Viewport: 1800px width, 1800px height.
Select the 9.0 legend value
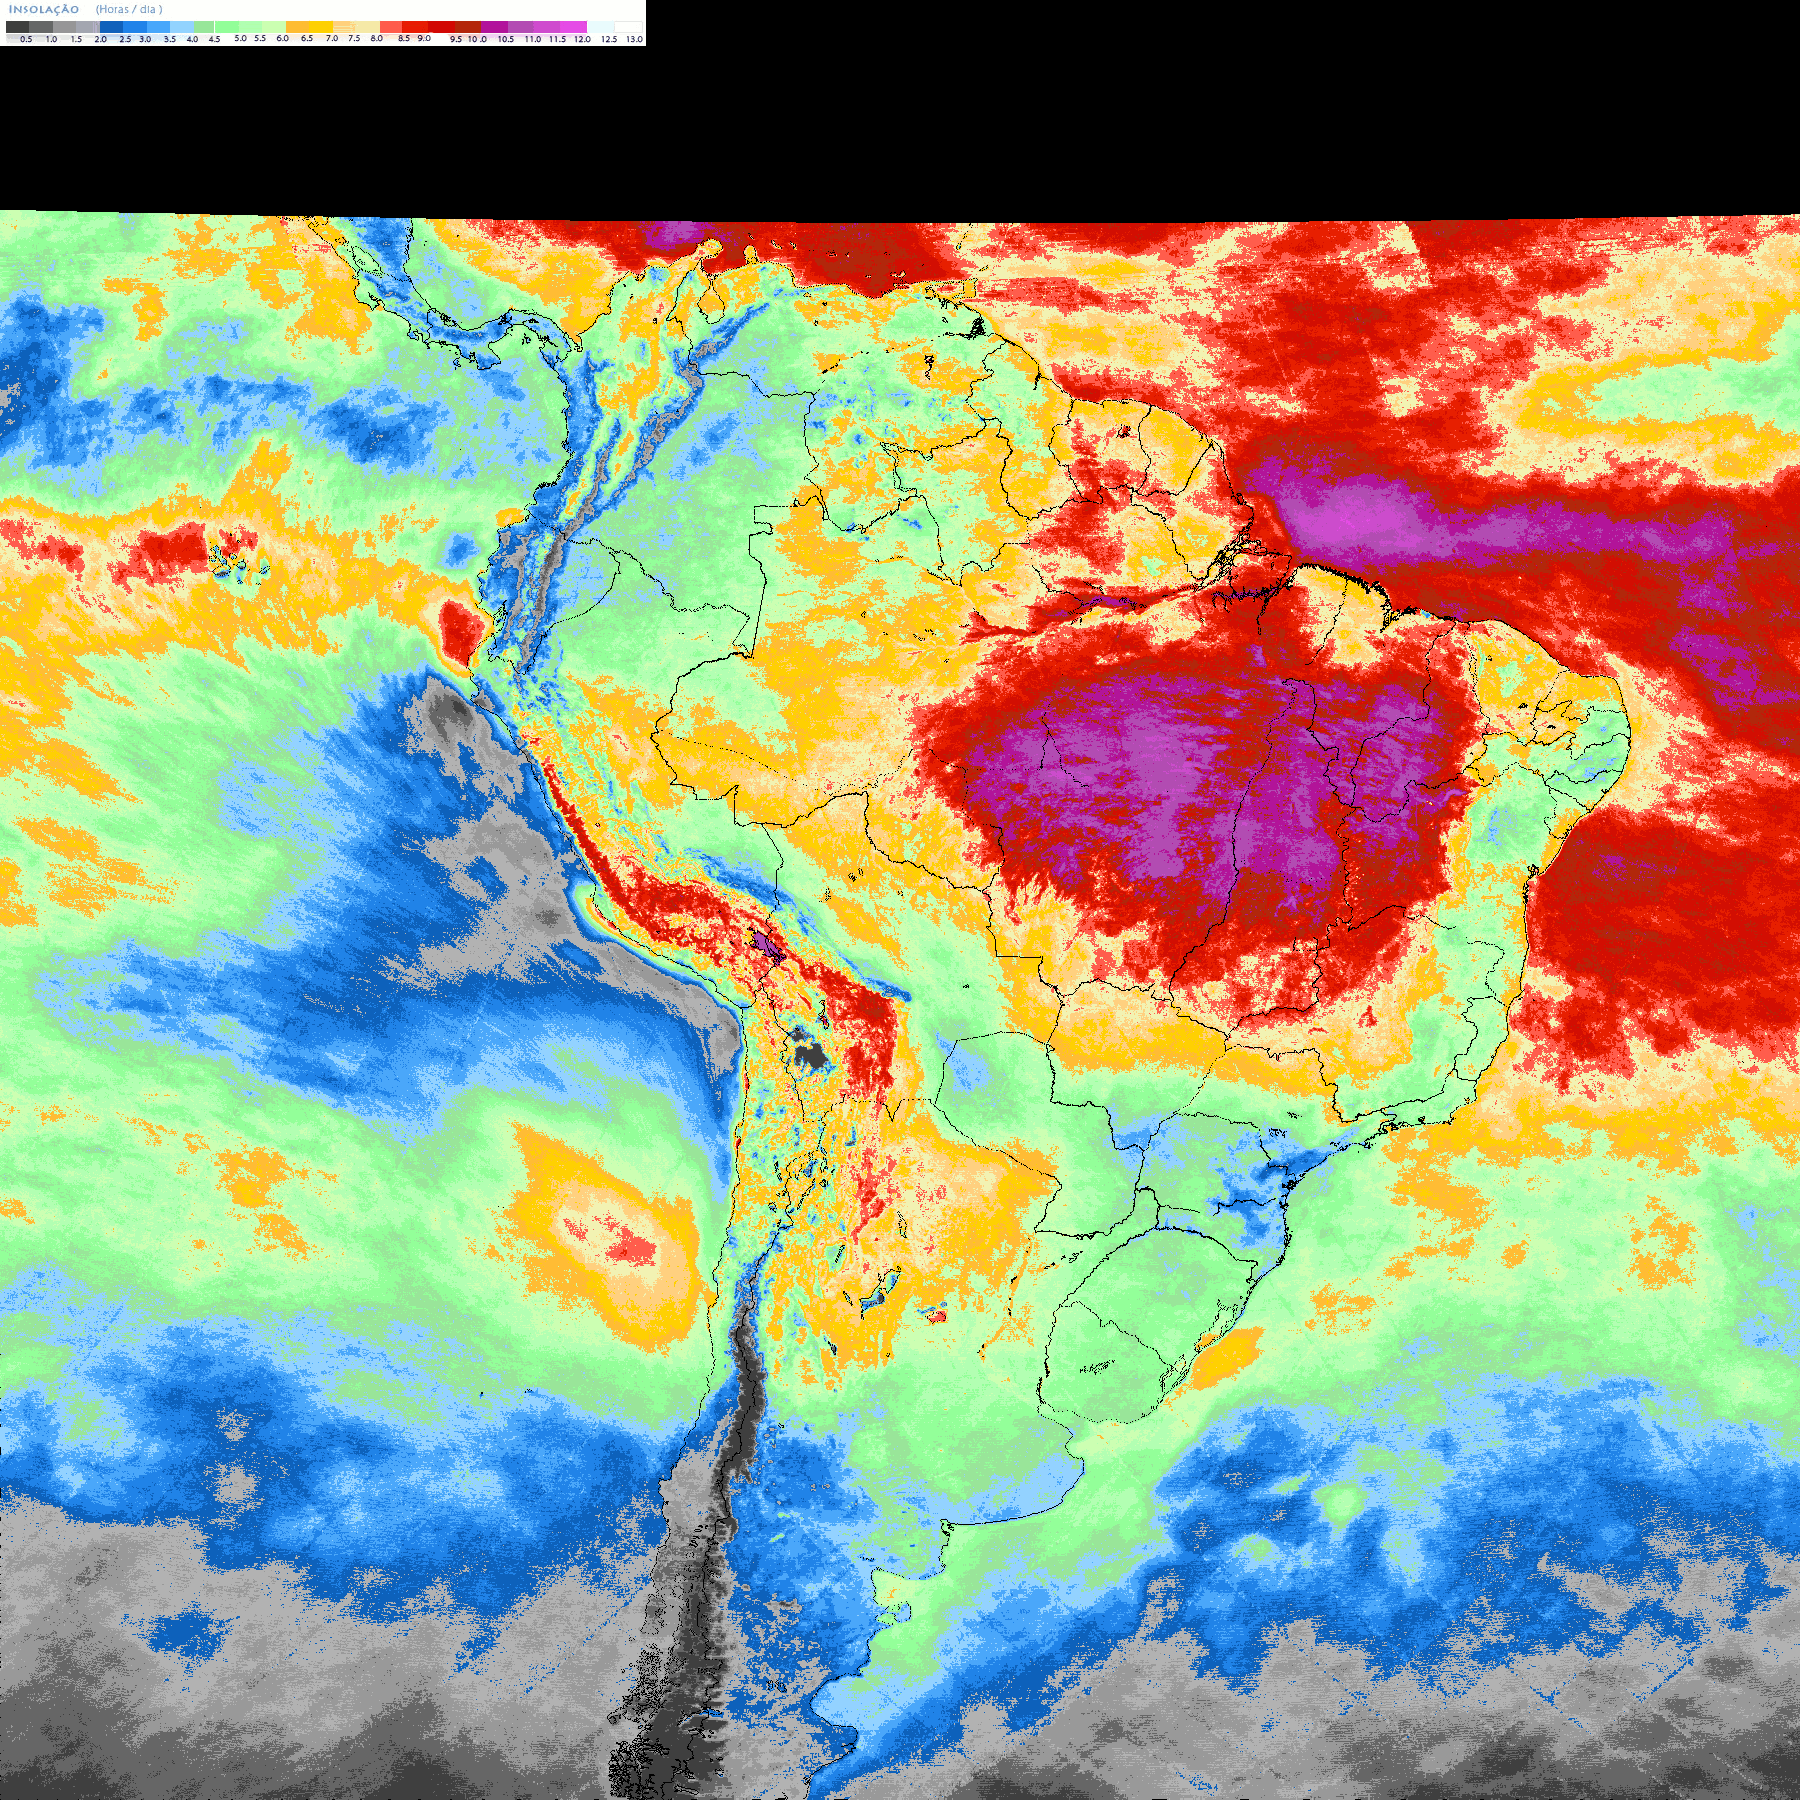[x=424, y=38]
